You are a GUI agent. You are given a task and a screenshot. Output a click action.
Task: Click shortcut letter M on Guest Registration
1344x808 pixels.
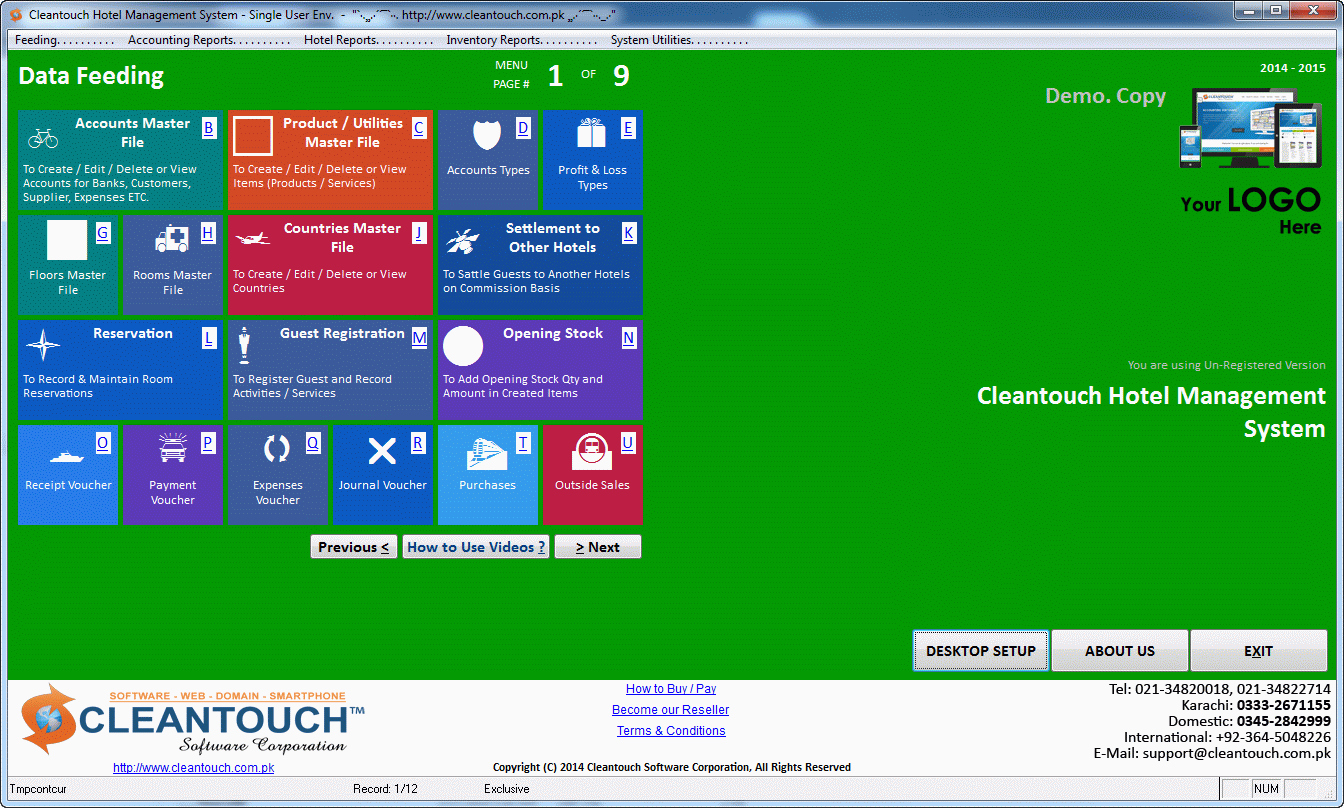point(419,338)
